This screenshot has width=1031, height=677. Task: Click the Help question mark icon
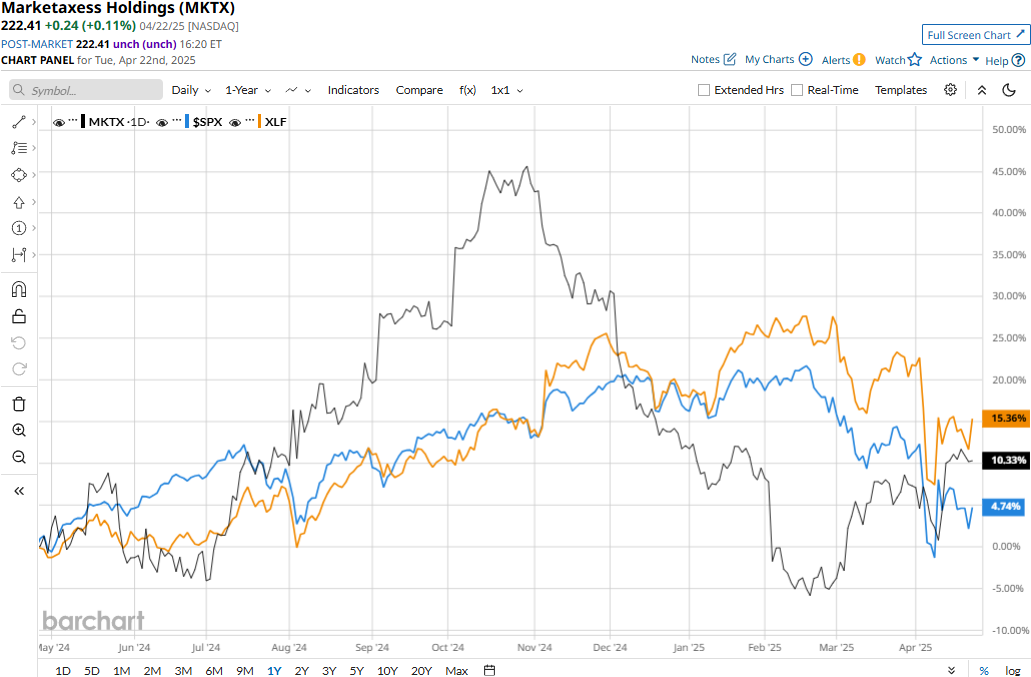pyautogui.click(x=1018, y=60)
